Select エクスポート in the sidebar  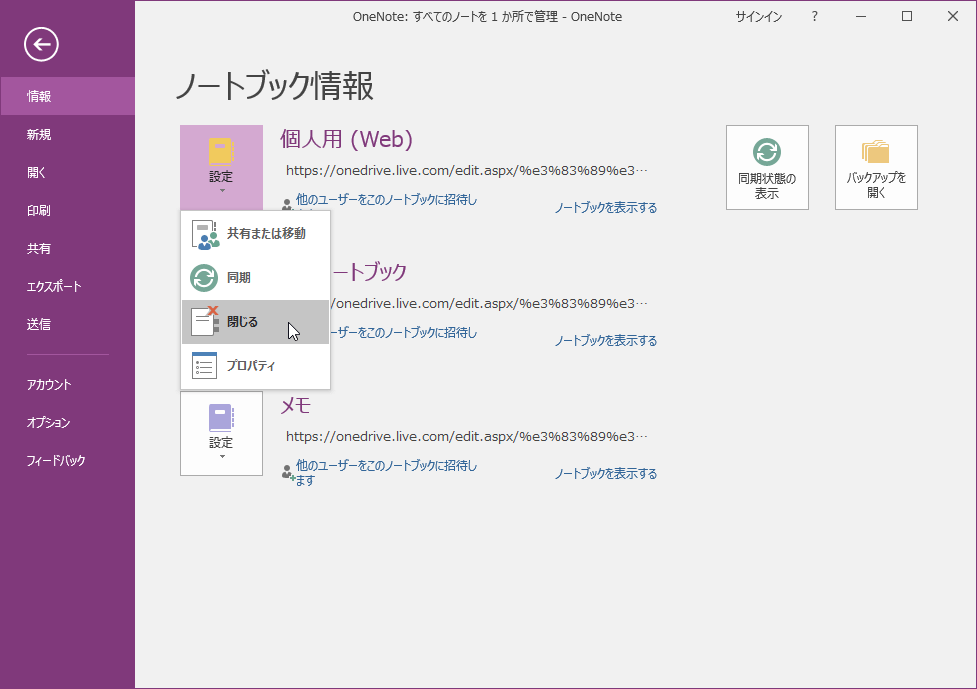[x=67, y=286]
